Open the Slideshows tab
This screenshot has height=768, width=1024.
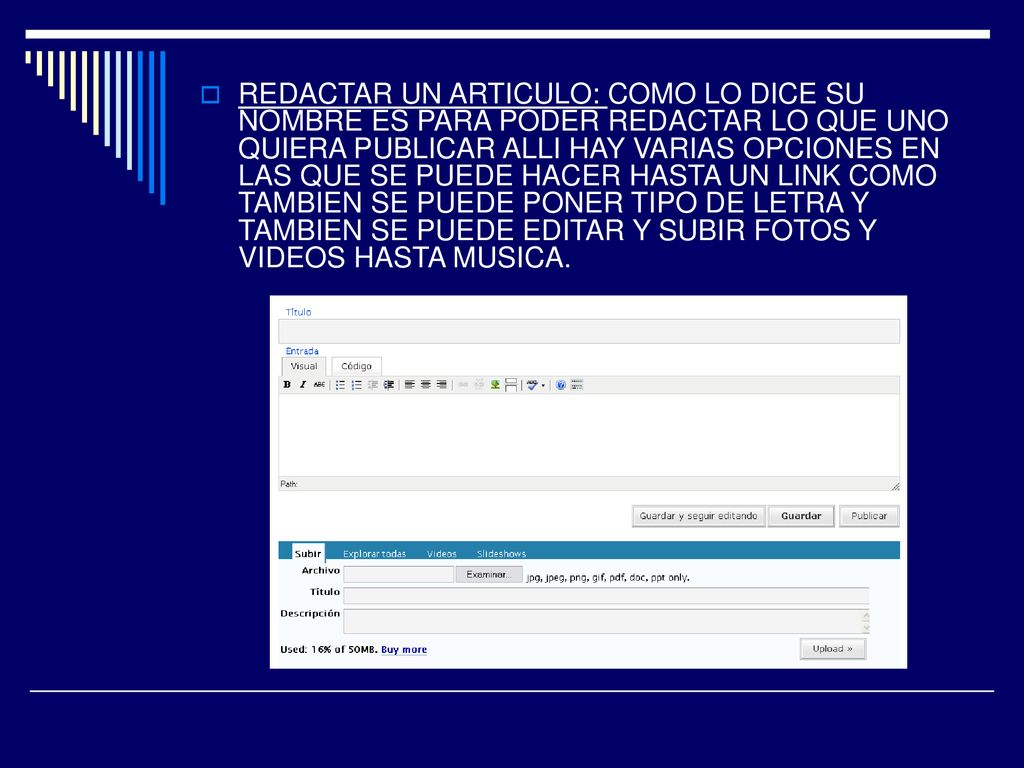(501, 554)
